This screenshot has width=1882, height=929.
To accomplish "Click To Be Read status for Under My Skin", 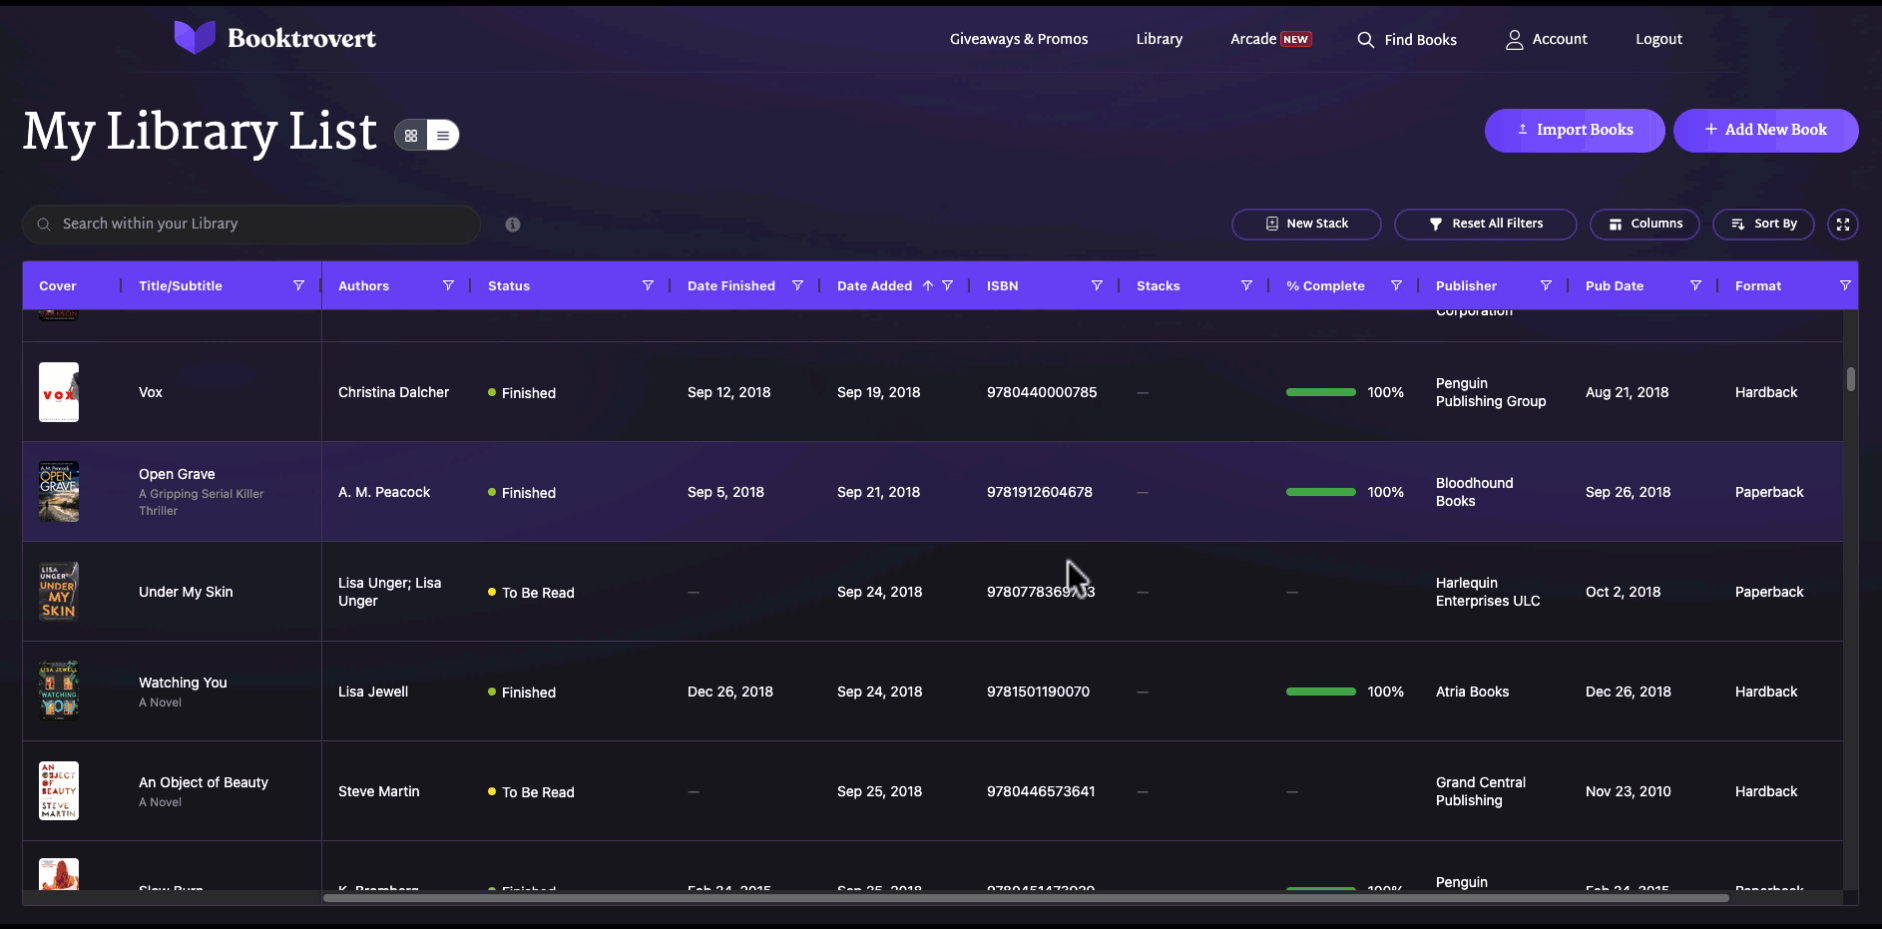I will pos(531,593).
